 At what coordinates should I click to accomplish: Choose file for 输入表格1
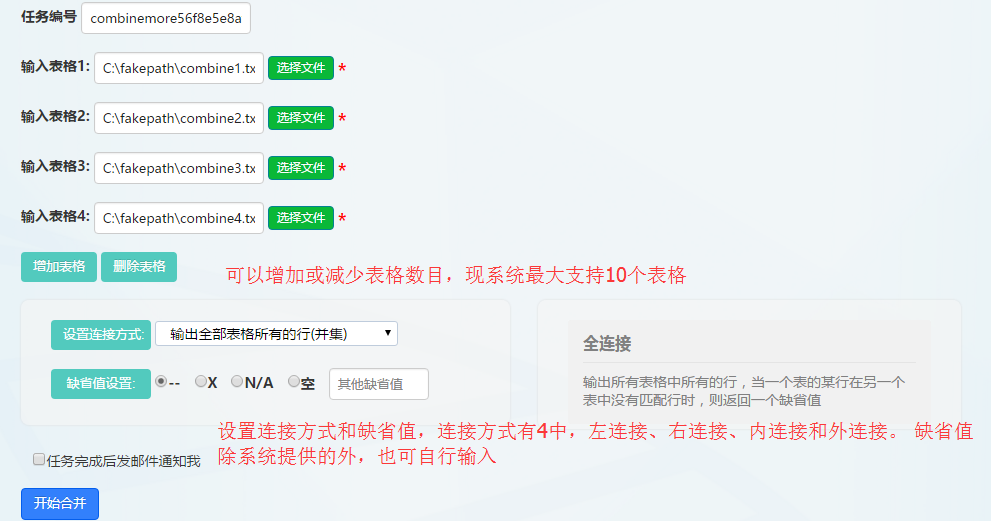point(301,68)
